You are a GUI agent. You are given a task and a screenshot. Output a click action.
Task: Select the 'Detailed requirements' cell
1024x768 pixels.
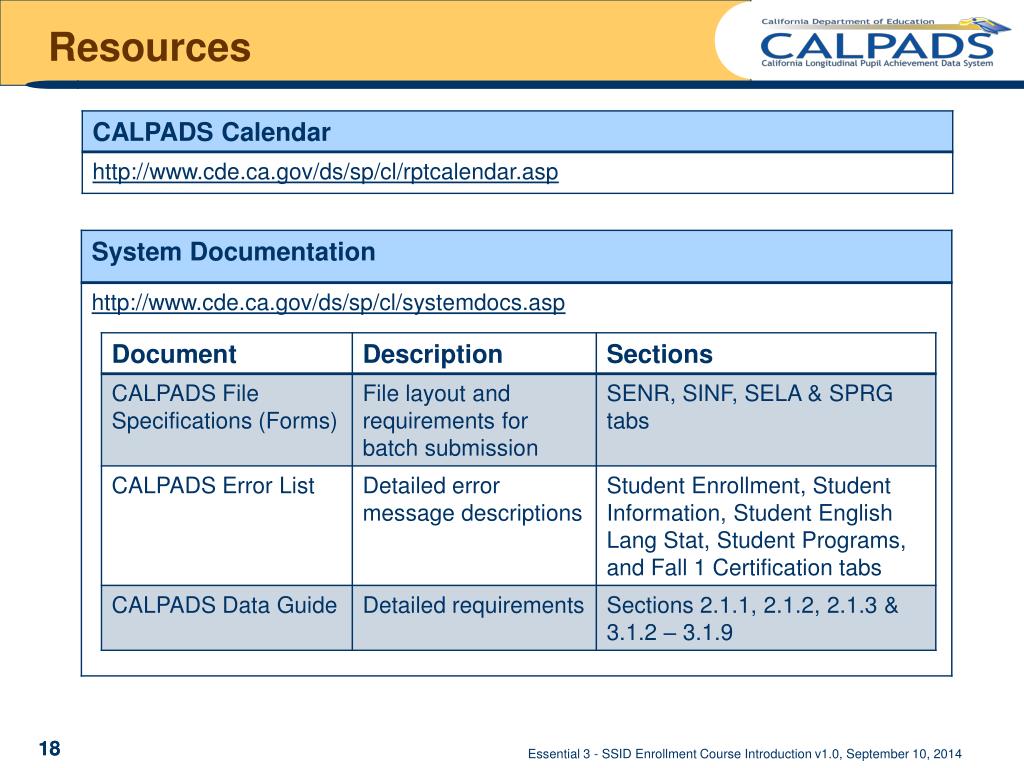click(x=474, y=618)
